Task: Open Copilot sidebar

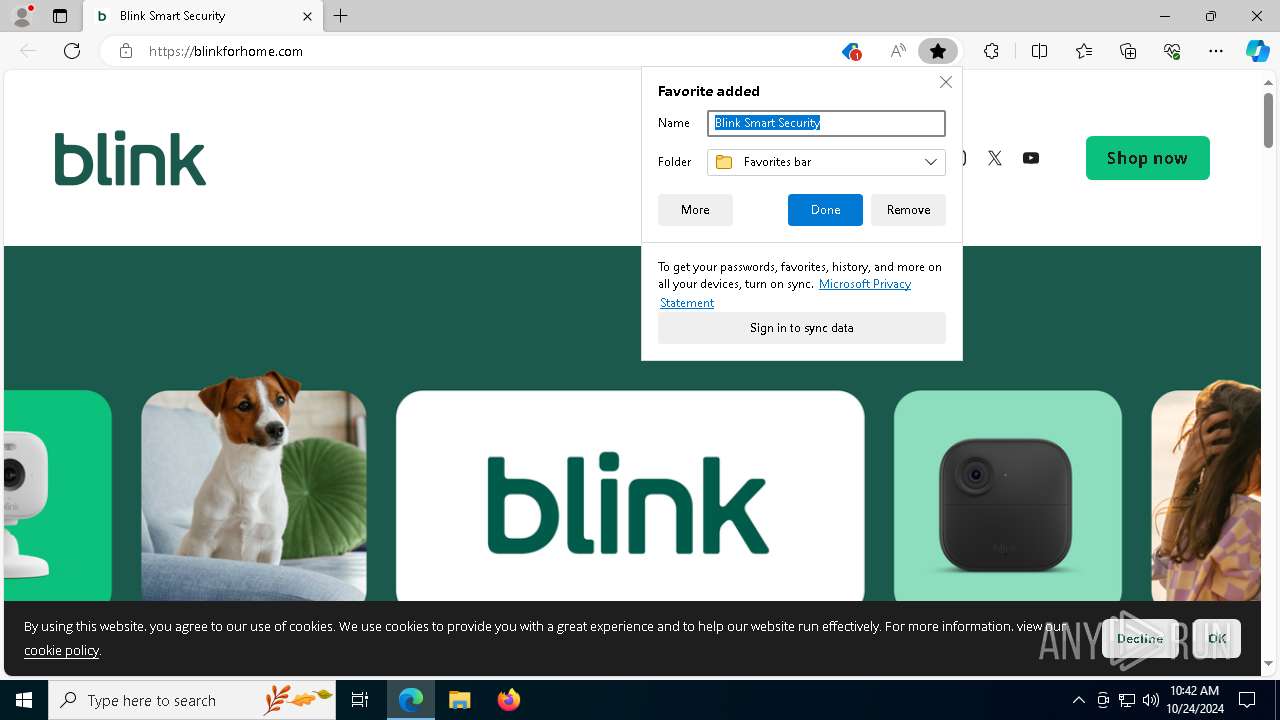Action: pos(1258,51)
